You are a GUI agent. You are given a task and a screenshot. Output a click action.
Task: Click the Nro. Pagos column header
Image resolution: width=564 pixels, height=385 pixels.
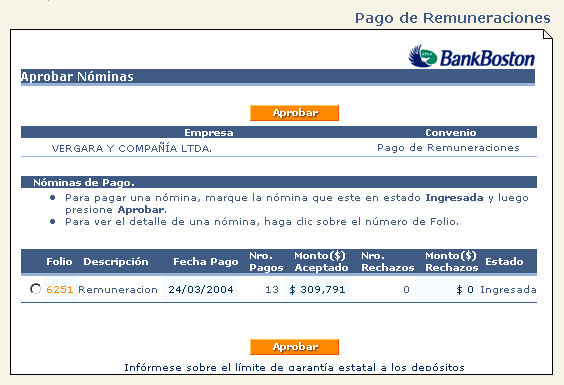click(266, 262)
